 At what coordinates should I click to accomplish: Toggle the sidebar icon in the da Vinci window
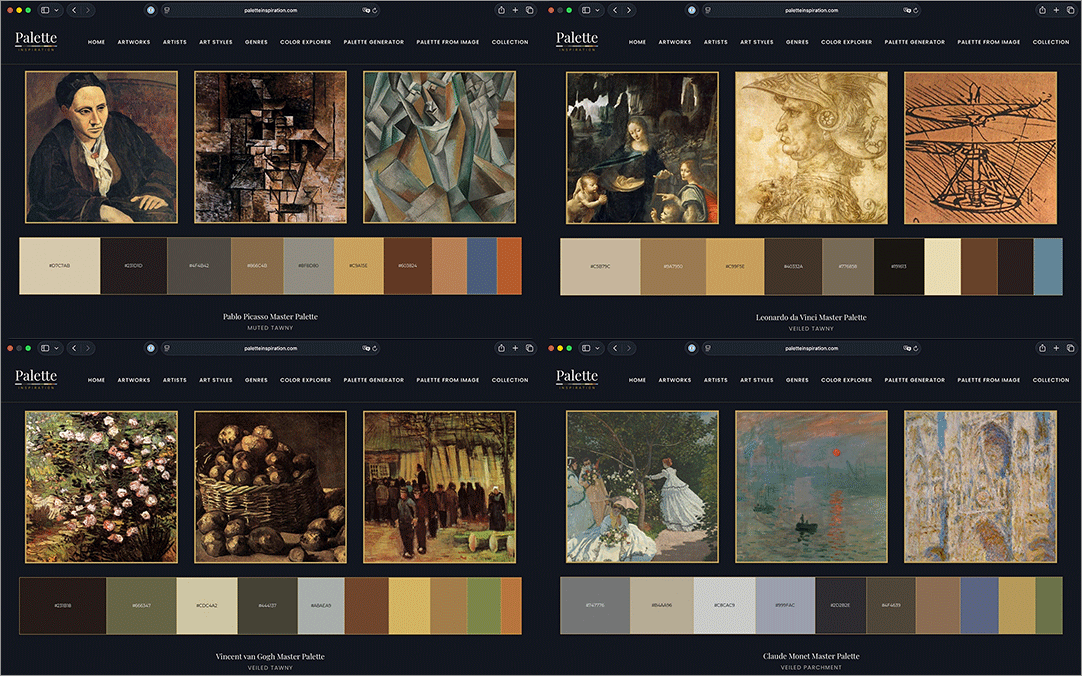pos(586,10)
